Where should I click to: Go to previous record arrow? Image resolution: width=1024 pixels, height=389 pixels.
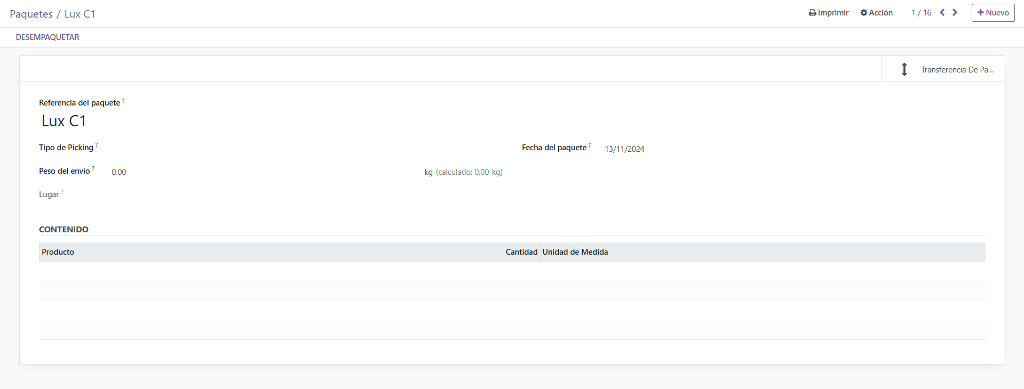click(x=942, y=12)
